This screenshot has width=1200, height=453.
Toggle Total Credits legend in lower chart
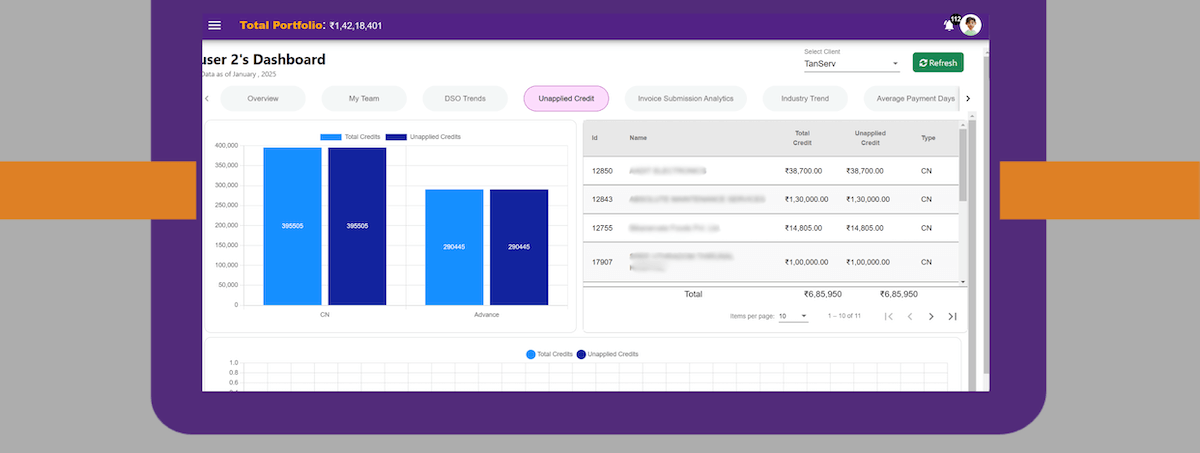[550, 354]
